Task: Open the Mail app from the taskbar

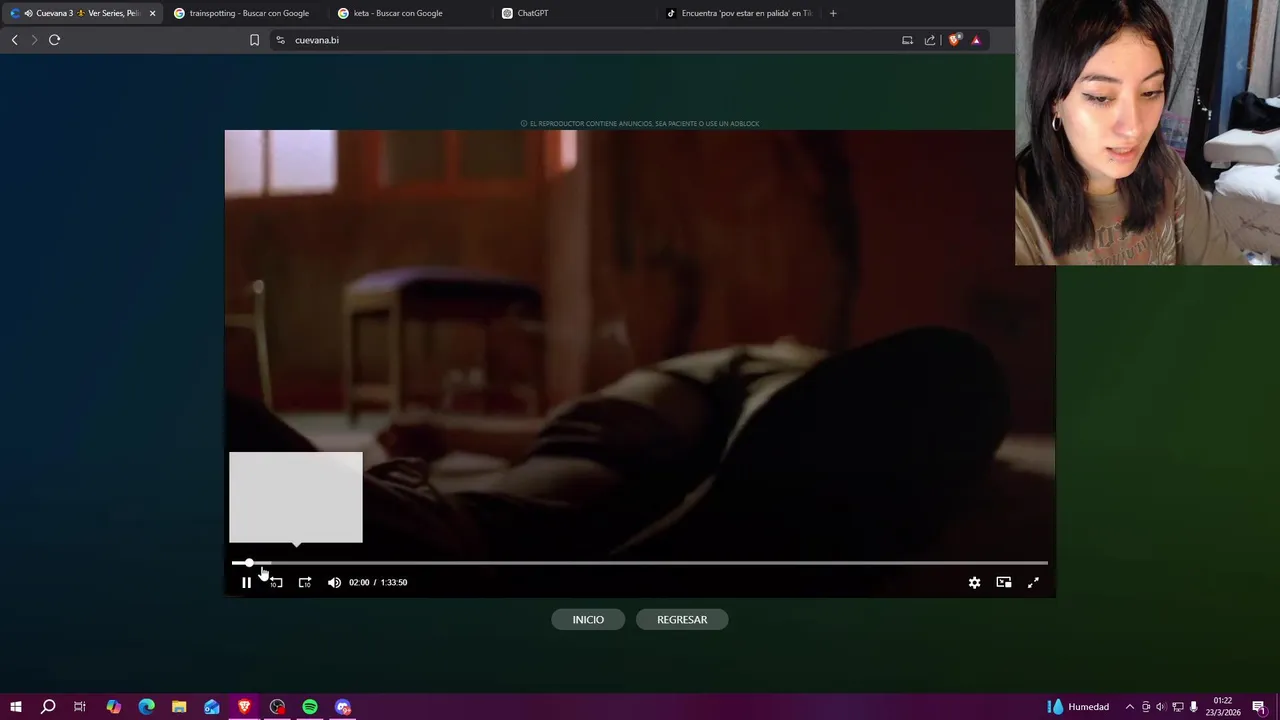Action: click(x=212, y=707)
